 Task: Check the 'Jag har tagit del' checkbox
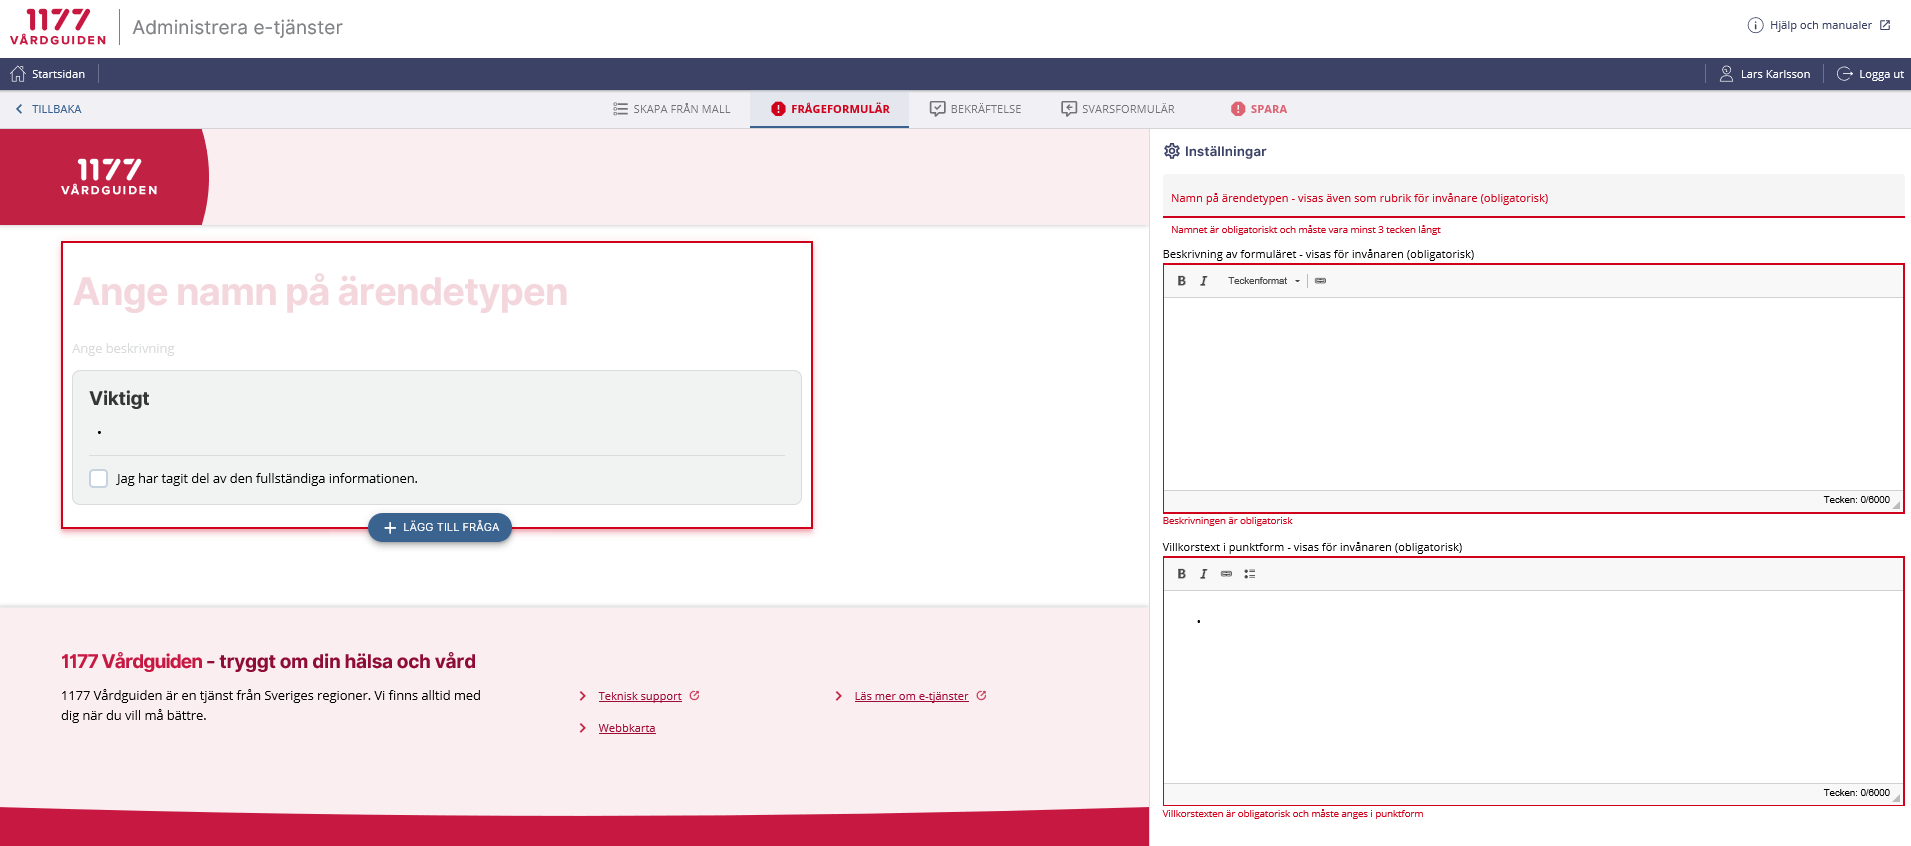[99, 479]
